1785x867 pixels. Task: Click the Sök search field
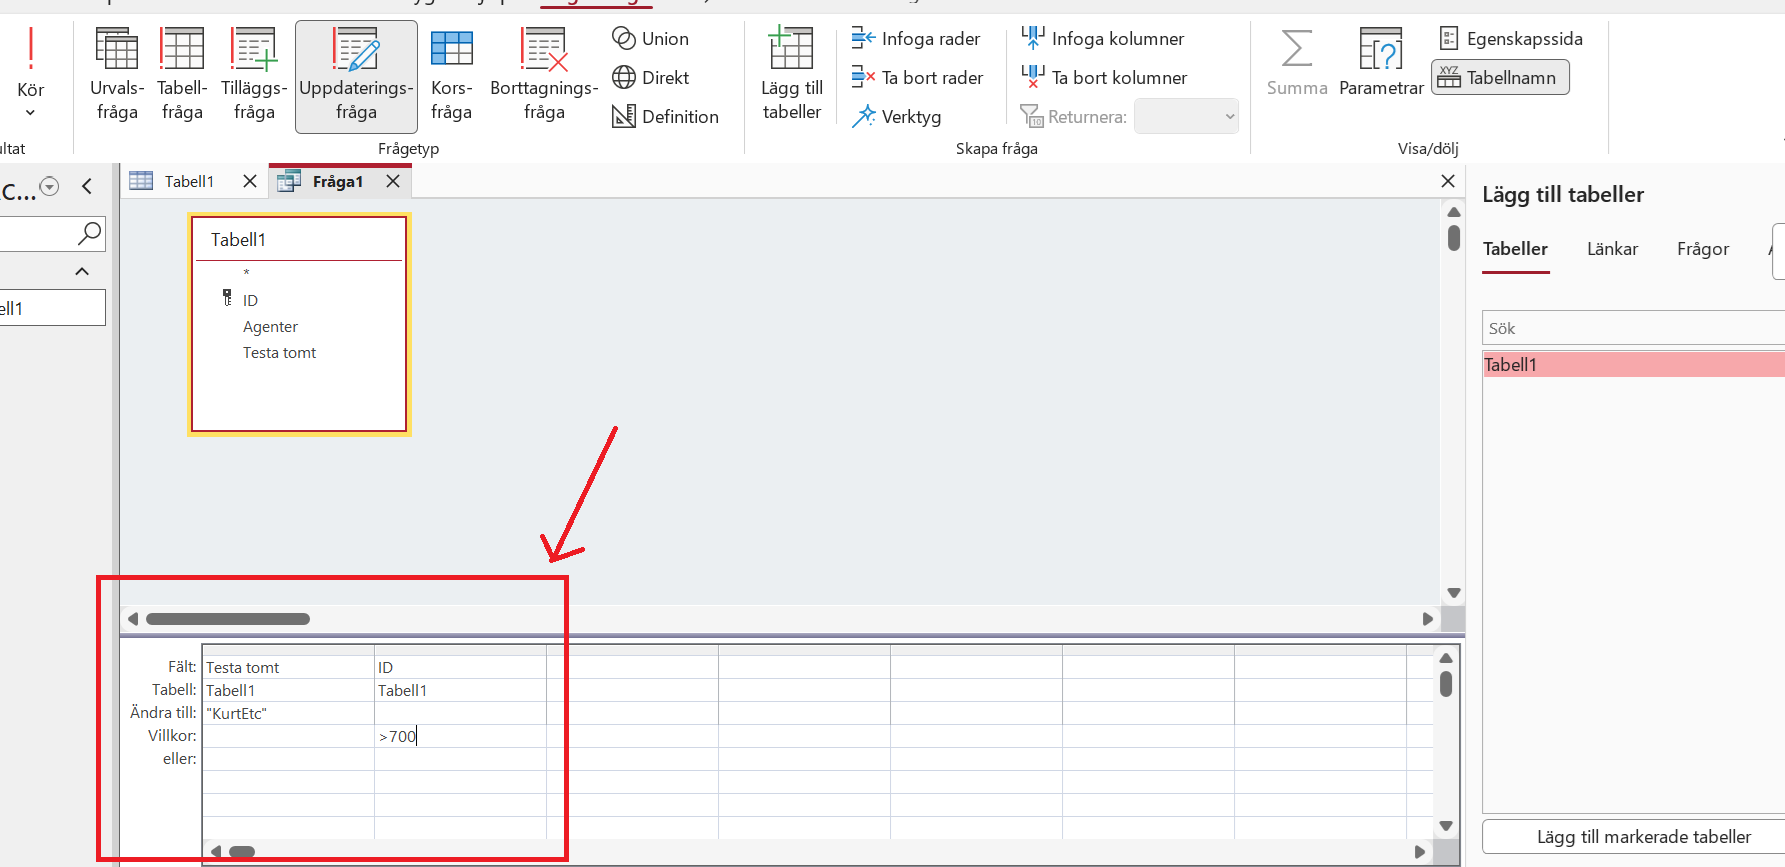[1633, 328]
